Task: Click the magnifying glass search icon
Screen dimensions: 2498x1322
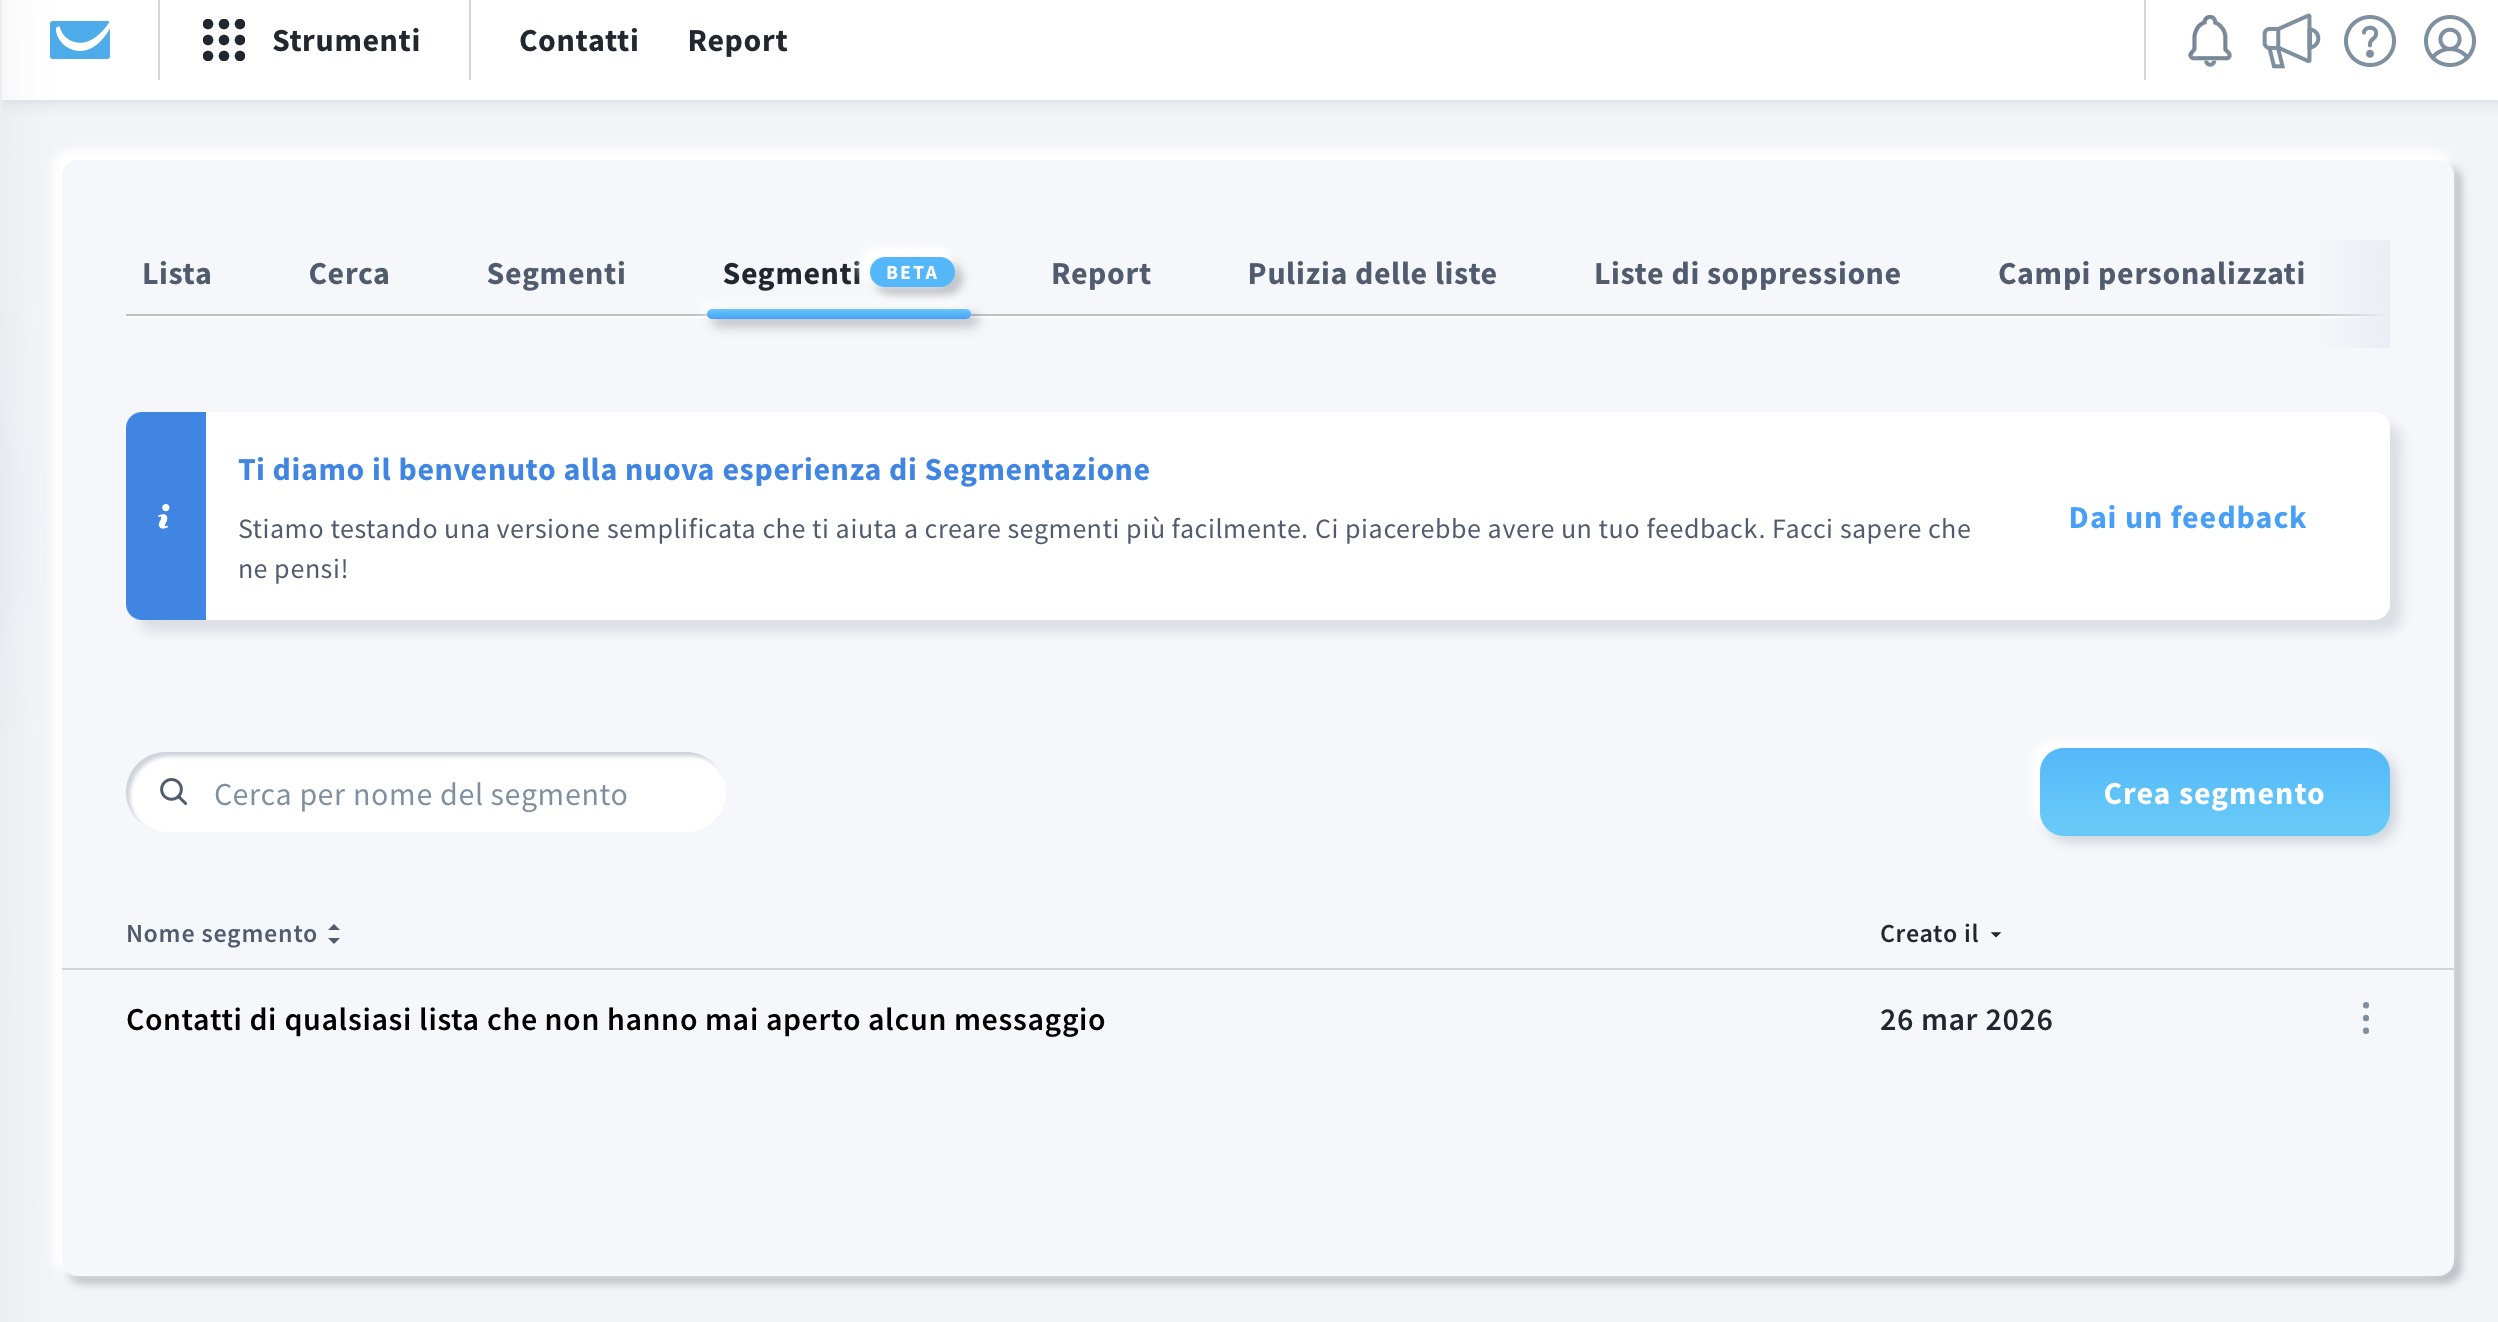Action: pos(174,792)
